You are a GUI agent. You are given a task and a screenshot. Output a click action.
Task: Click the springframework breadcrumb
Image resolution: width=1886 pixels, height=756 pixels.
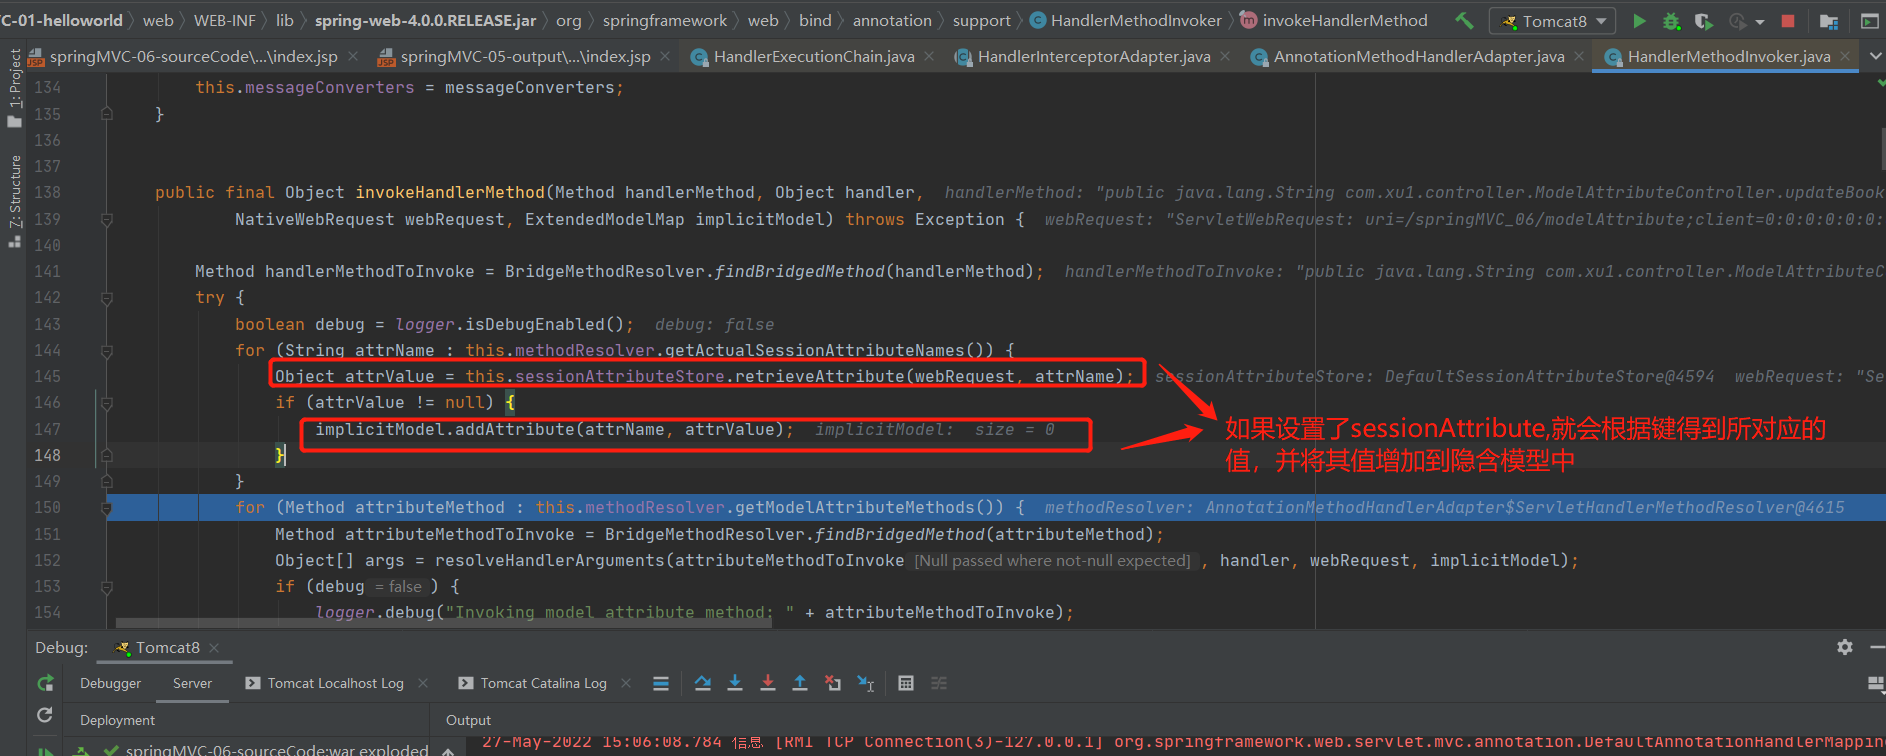pyautogui.click(x=665, y=20)
